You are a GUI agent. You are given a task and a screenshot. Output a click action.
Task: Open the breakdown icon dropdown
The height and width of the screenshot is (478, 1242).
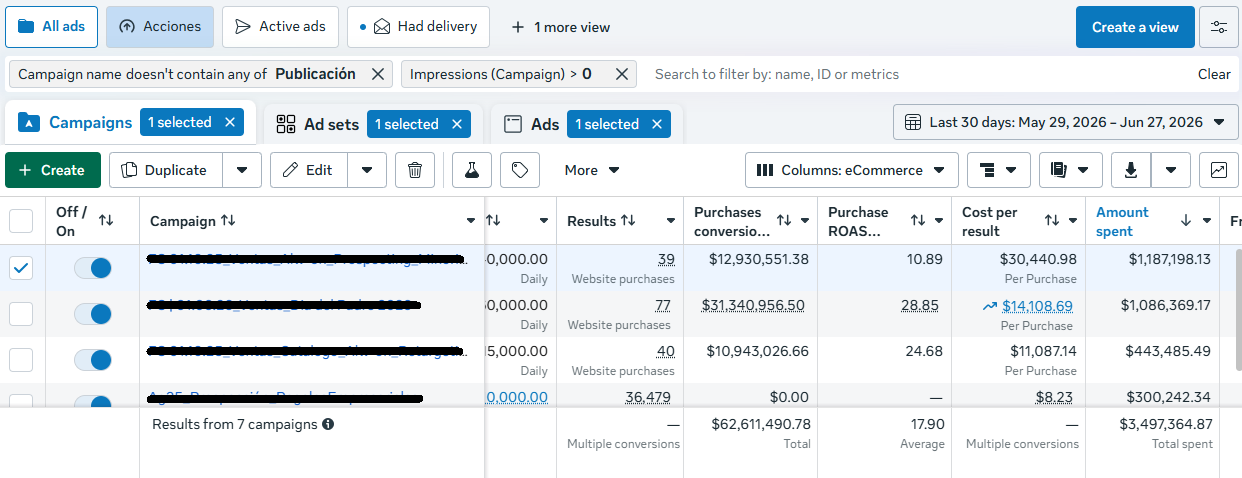tap(998, 170)
